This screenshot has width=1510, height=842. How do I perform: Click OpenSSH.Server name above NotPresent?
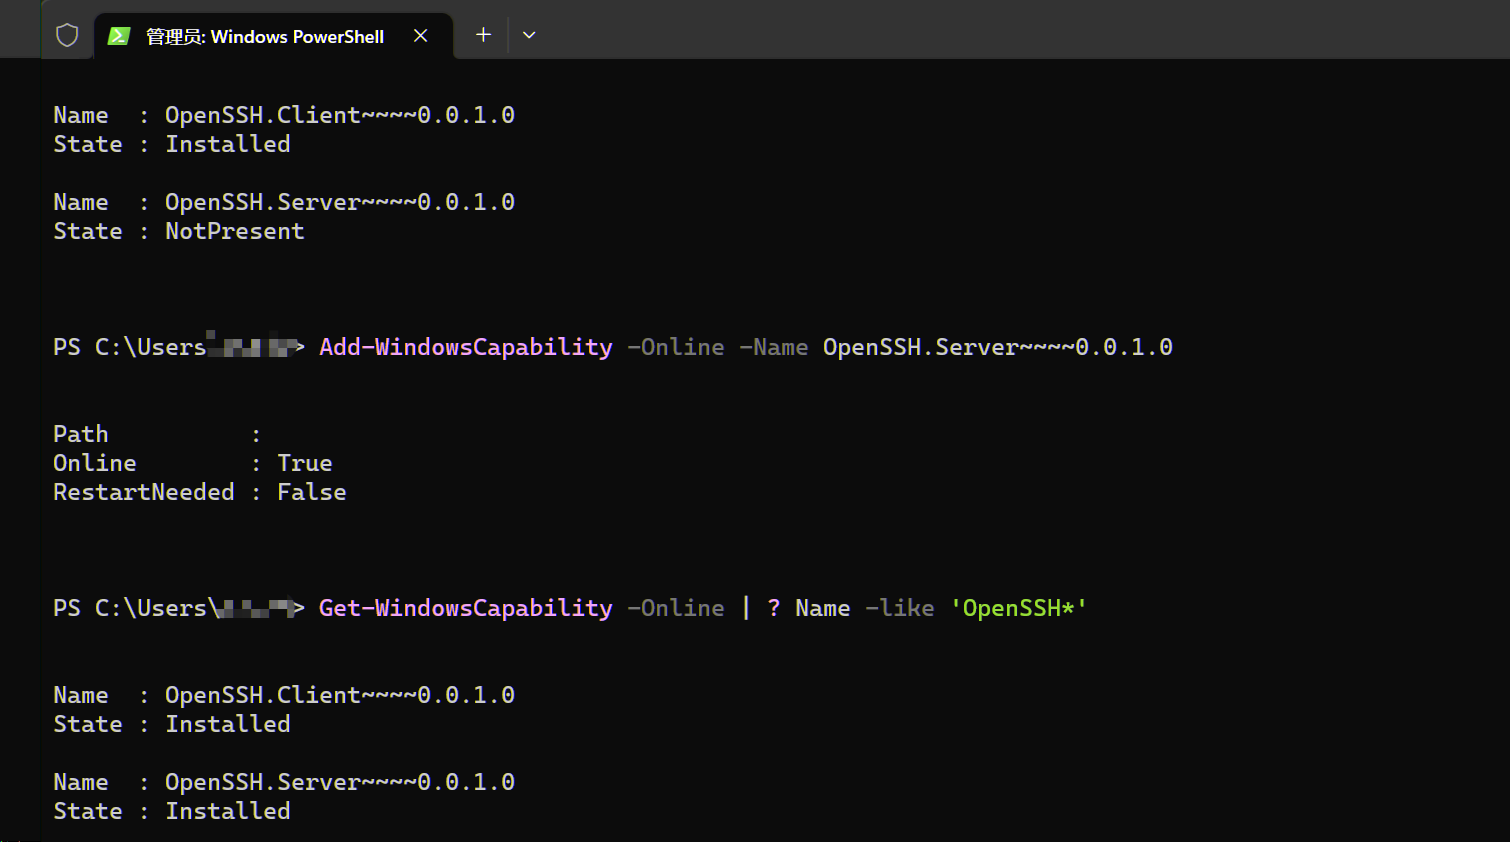coord(340,202)
